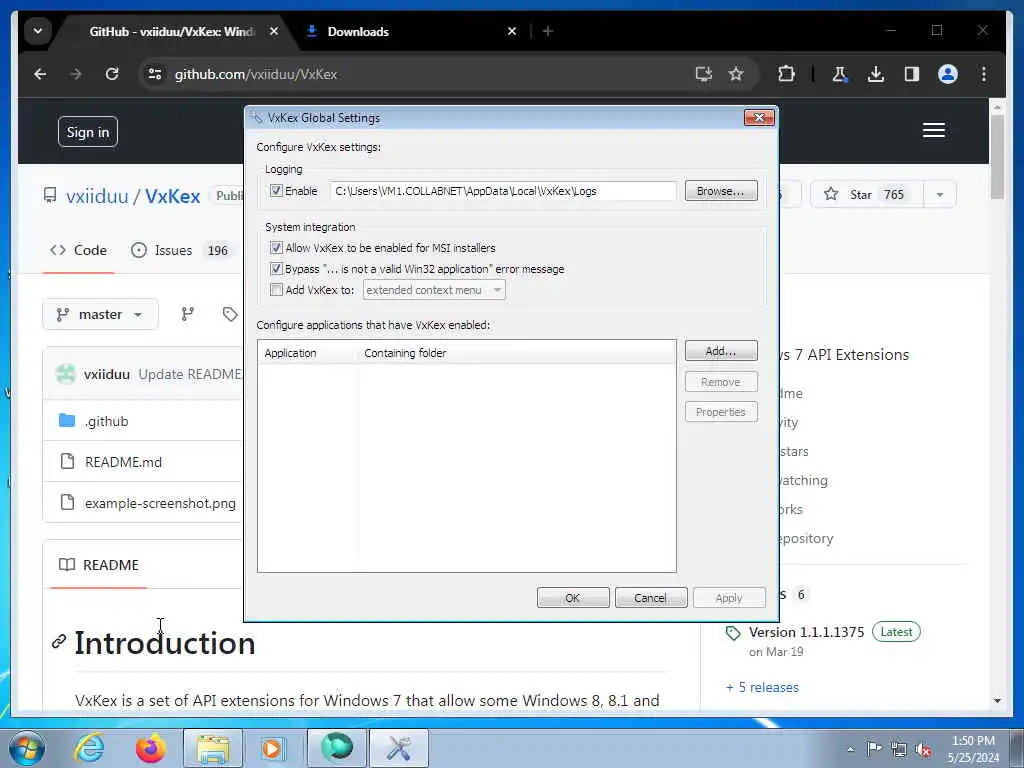Click the tags icon in repo toolbar
1024x768 pixels.
coord(230,314)
